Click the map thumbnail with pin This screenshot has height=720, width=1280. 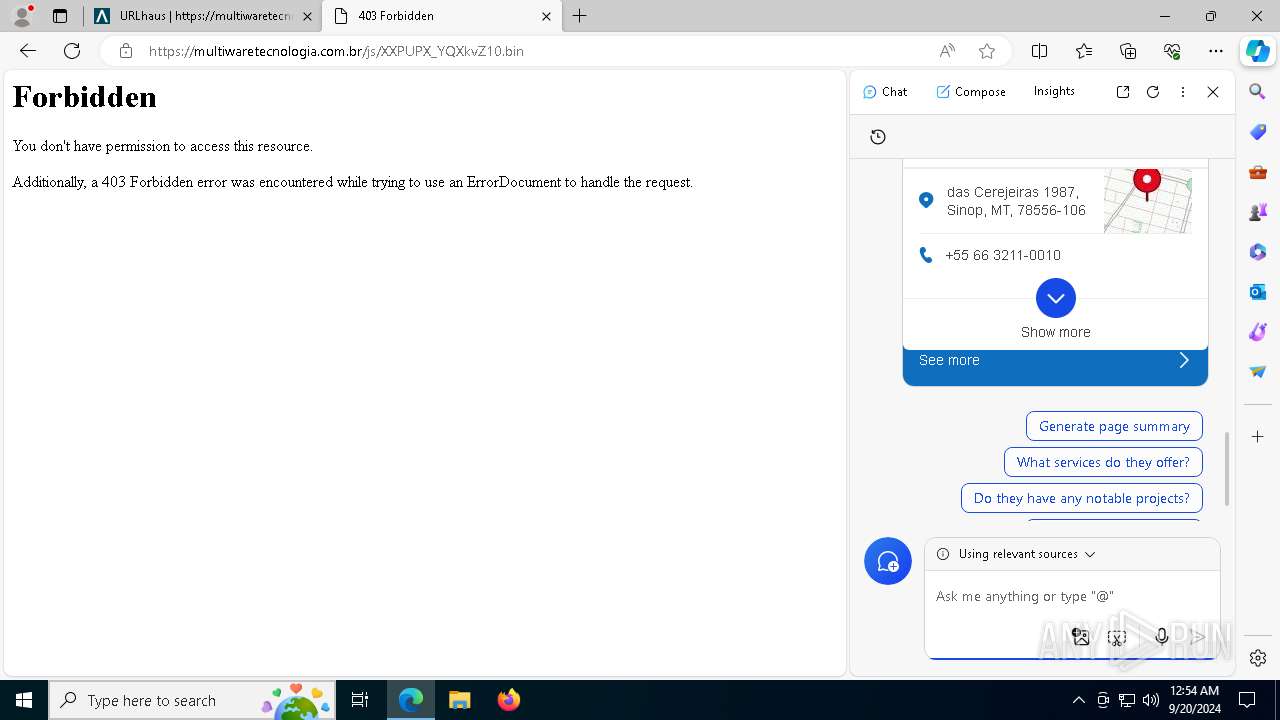pos(1148,200)
